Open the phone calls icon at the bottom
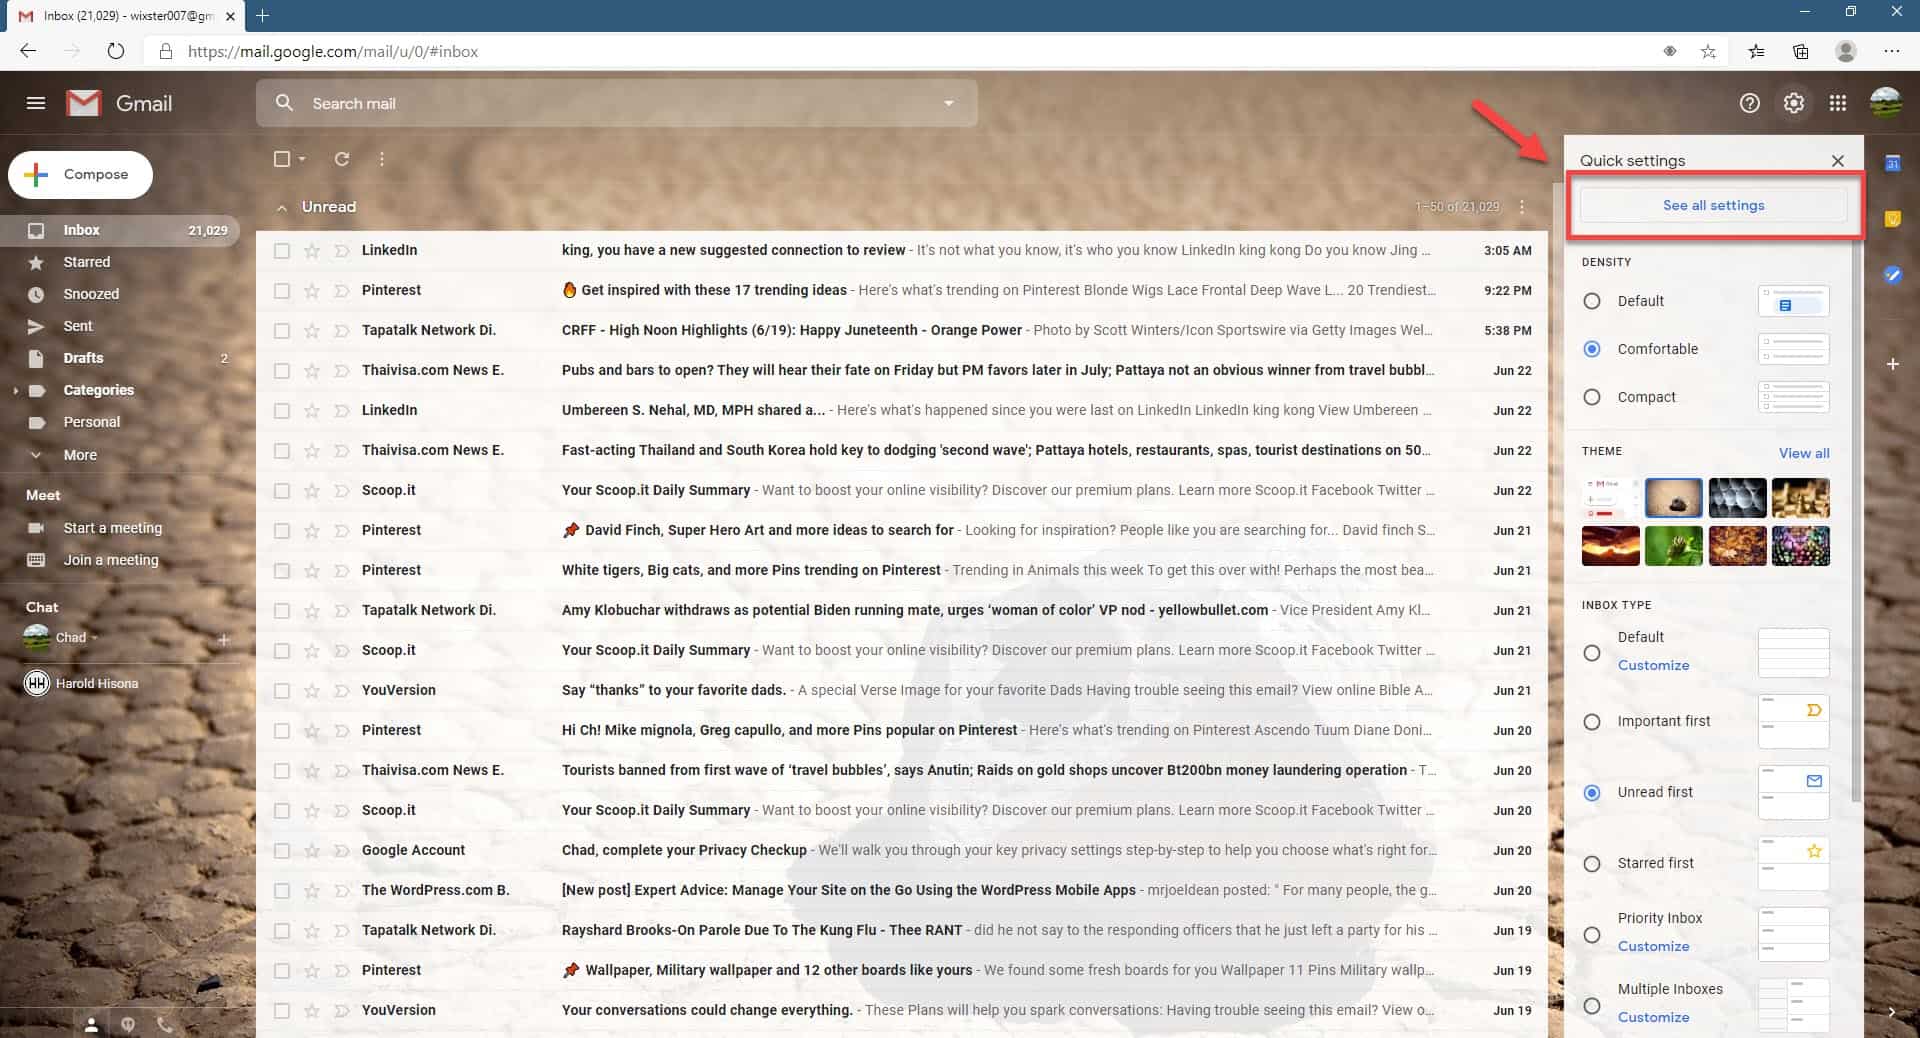This screenshot has height=1038, width=1920. point(165,1025)
